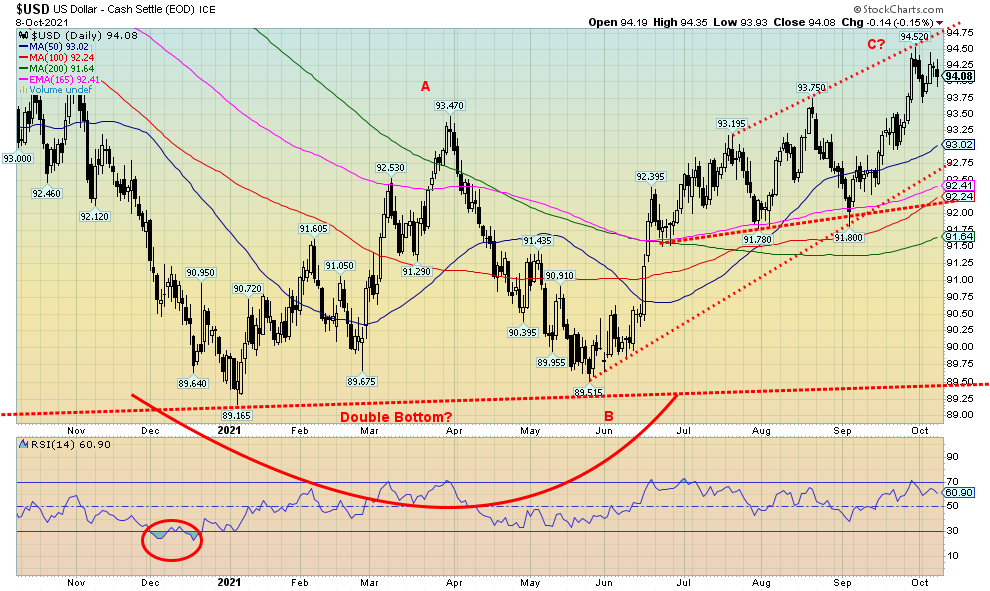
Task: Click the red circle on RSI oversold zone
Action: [172, 540]
